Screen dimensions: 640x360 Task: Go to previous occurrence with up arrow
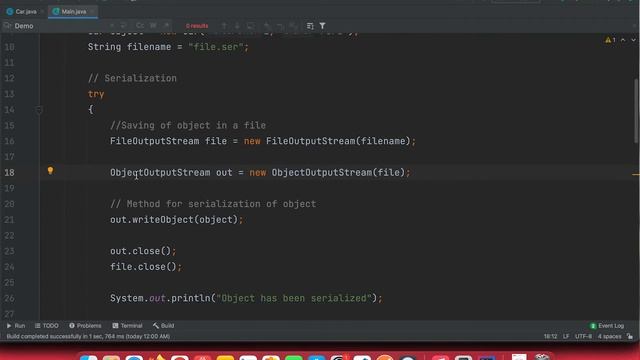pos(224,26)
